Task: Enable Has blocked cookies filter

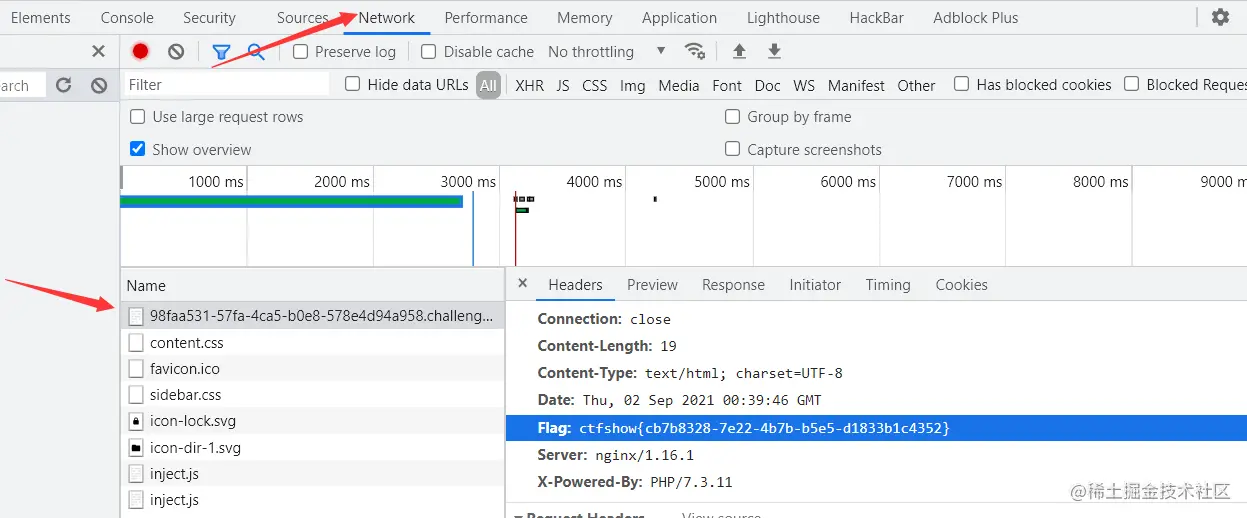Action: click(x=961, y=84)
